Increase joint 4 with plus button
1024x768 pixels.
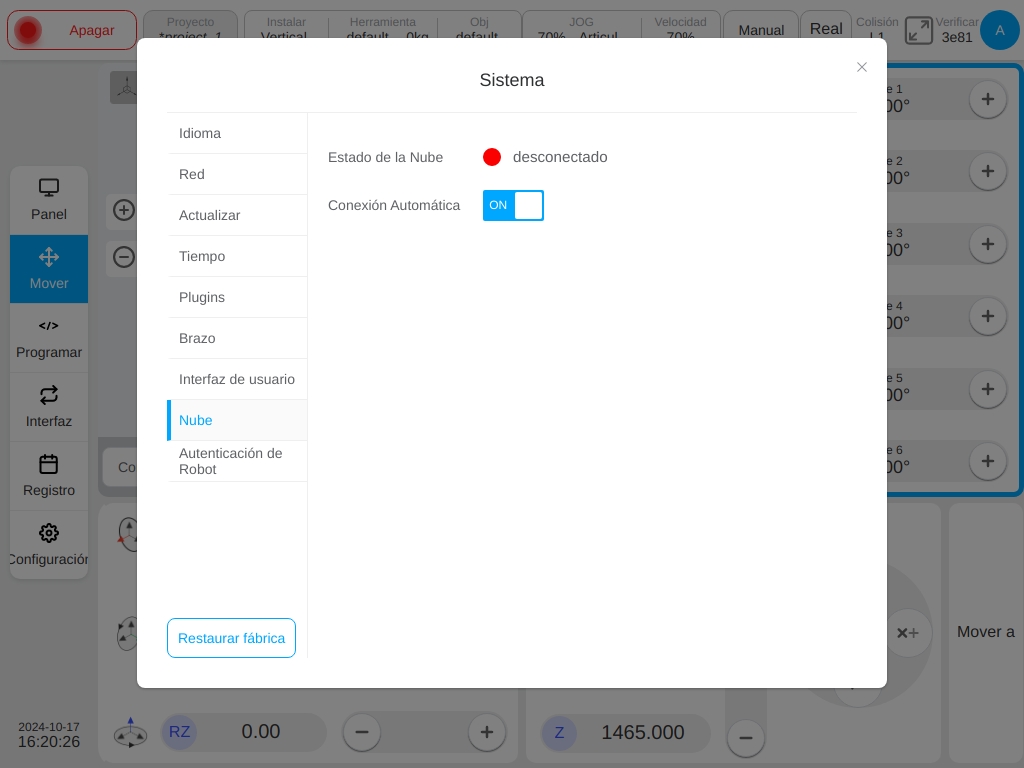987,316
